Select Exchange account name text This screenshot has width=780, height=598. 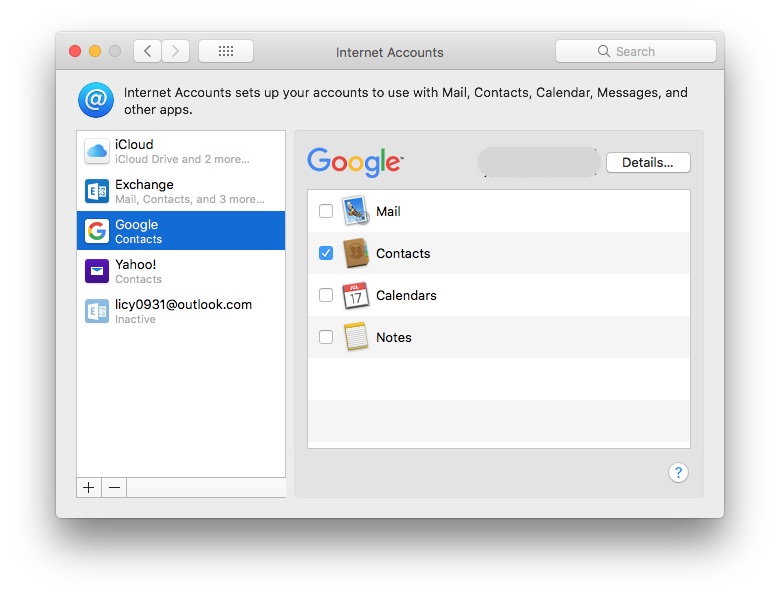[144, 185]
